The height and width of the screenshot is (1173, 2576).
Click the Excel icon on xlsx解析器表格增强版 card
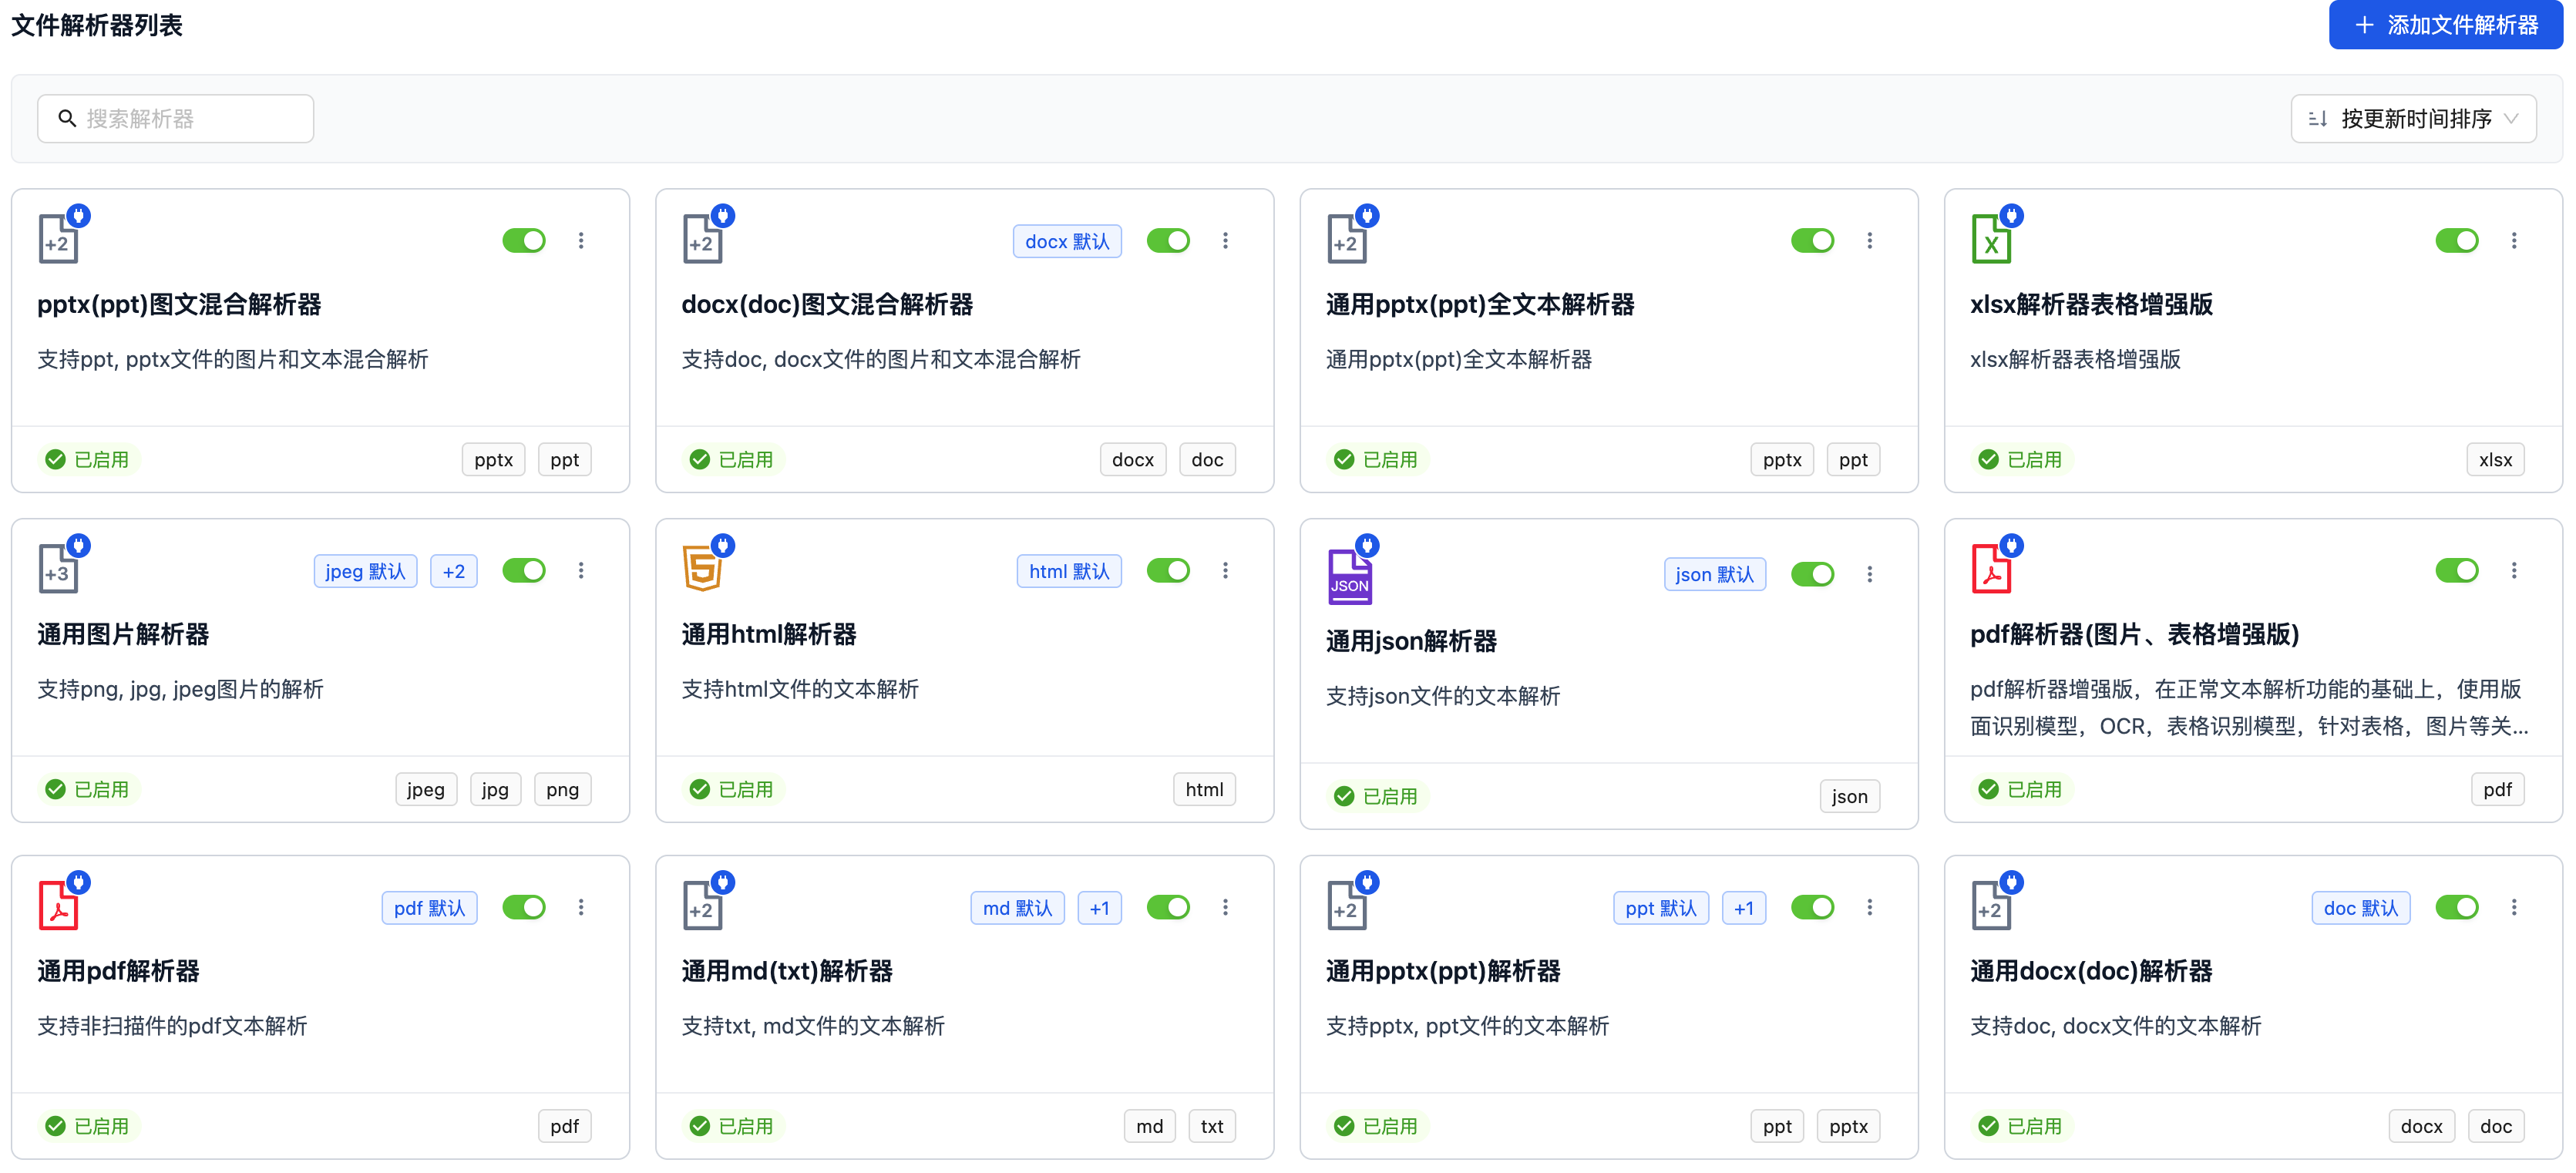1993,237
